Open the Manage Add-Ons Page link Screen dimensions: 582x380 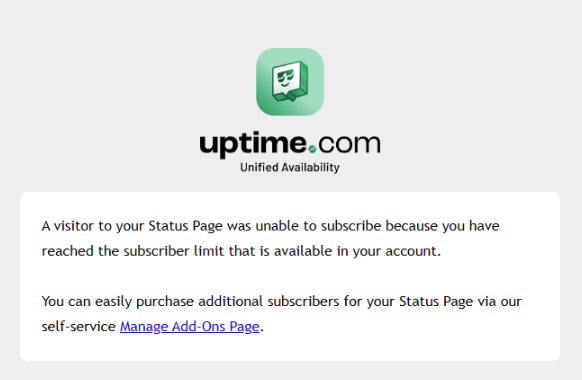(x=190, y=327)
